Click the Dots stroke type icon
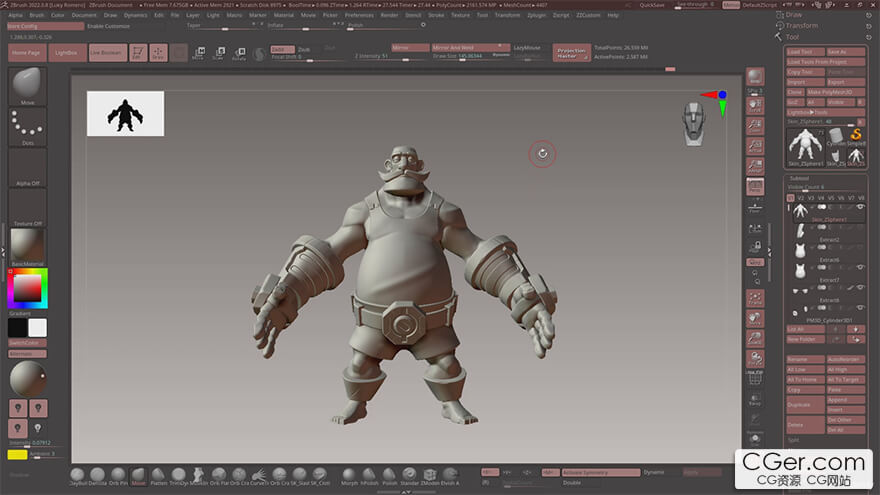The width and height of the screenshot is (880, 495). [x=27, y=123]
